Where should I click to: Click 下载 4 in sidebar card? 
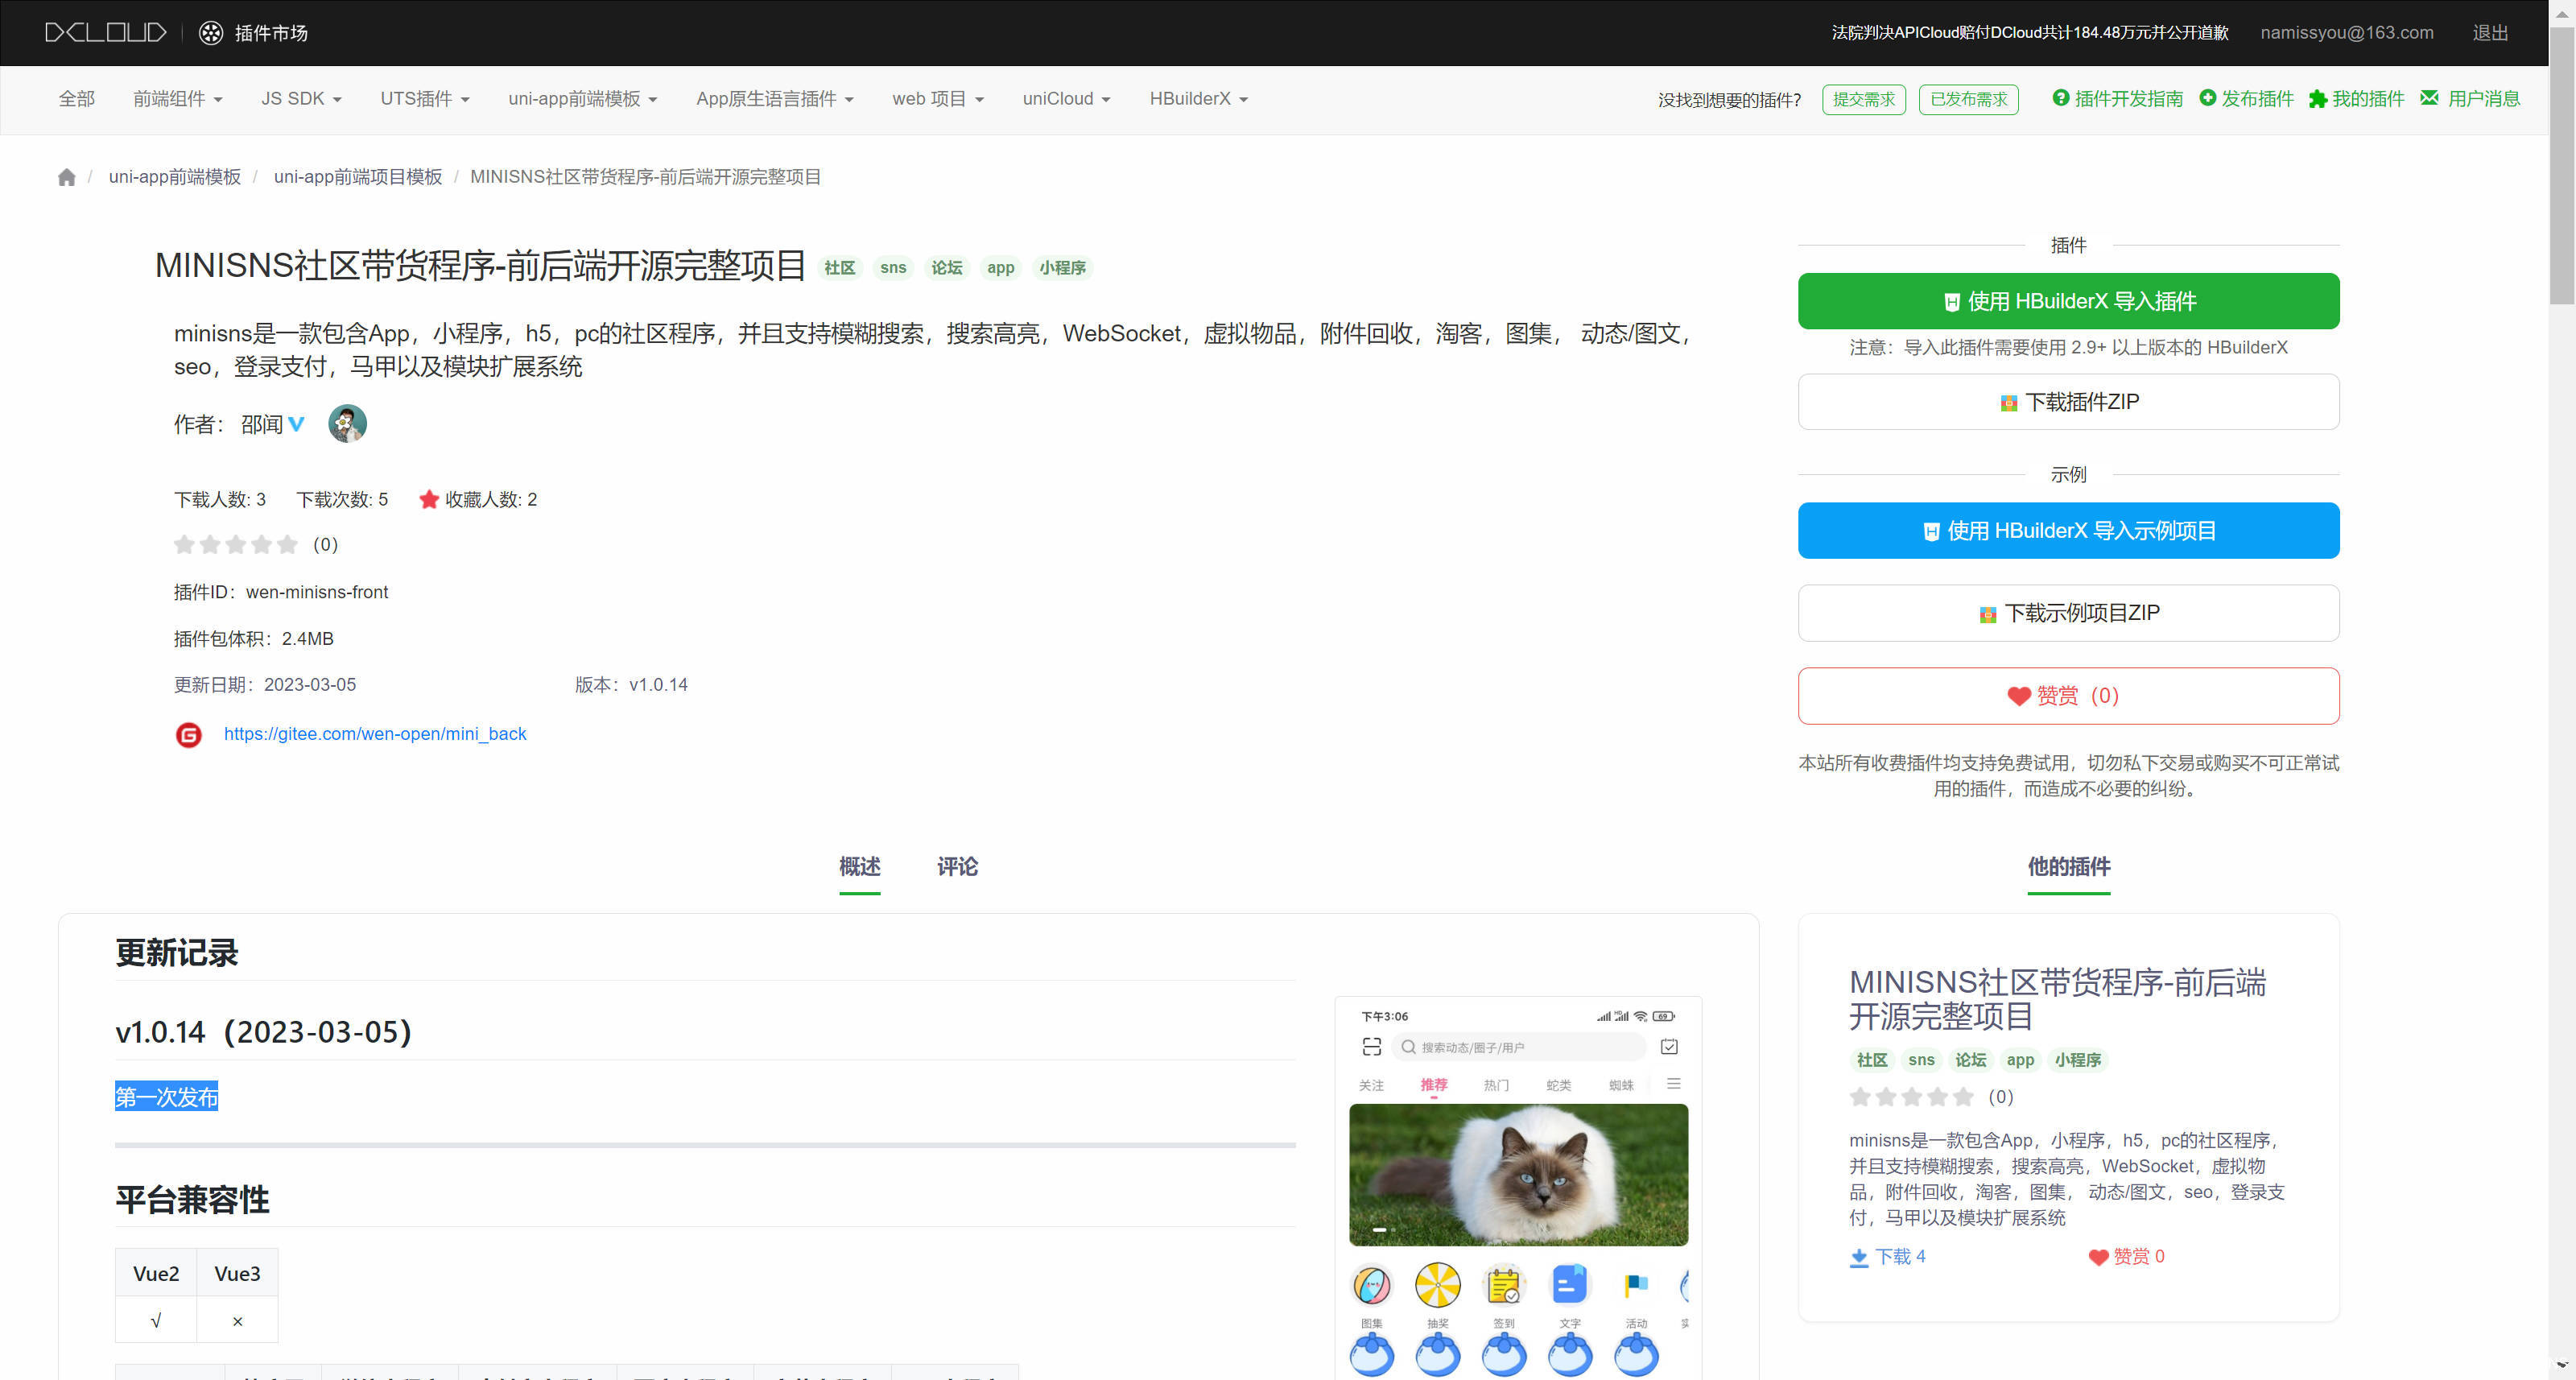click(x=1887, y=1257)
